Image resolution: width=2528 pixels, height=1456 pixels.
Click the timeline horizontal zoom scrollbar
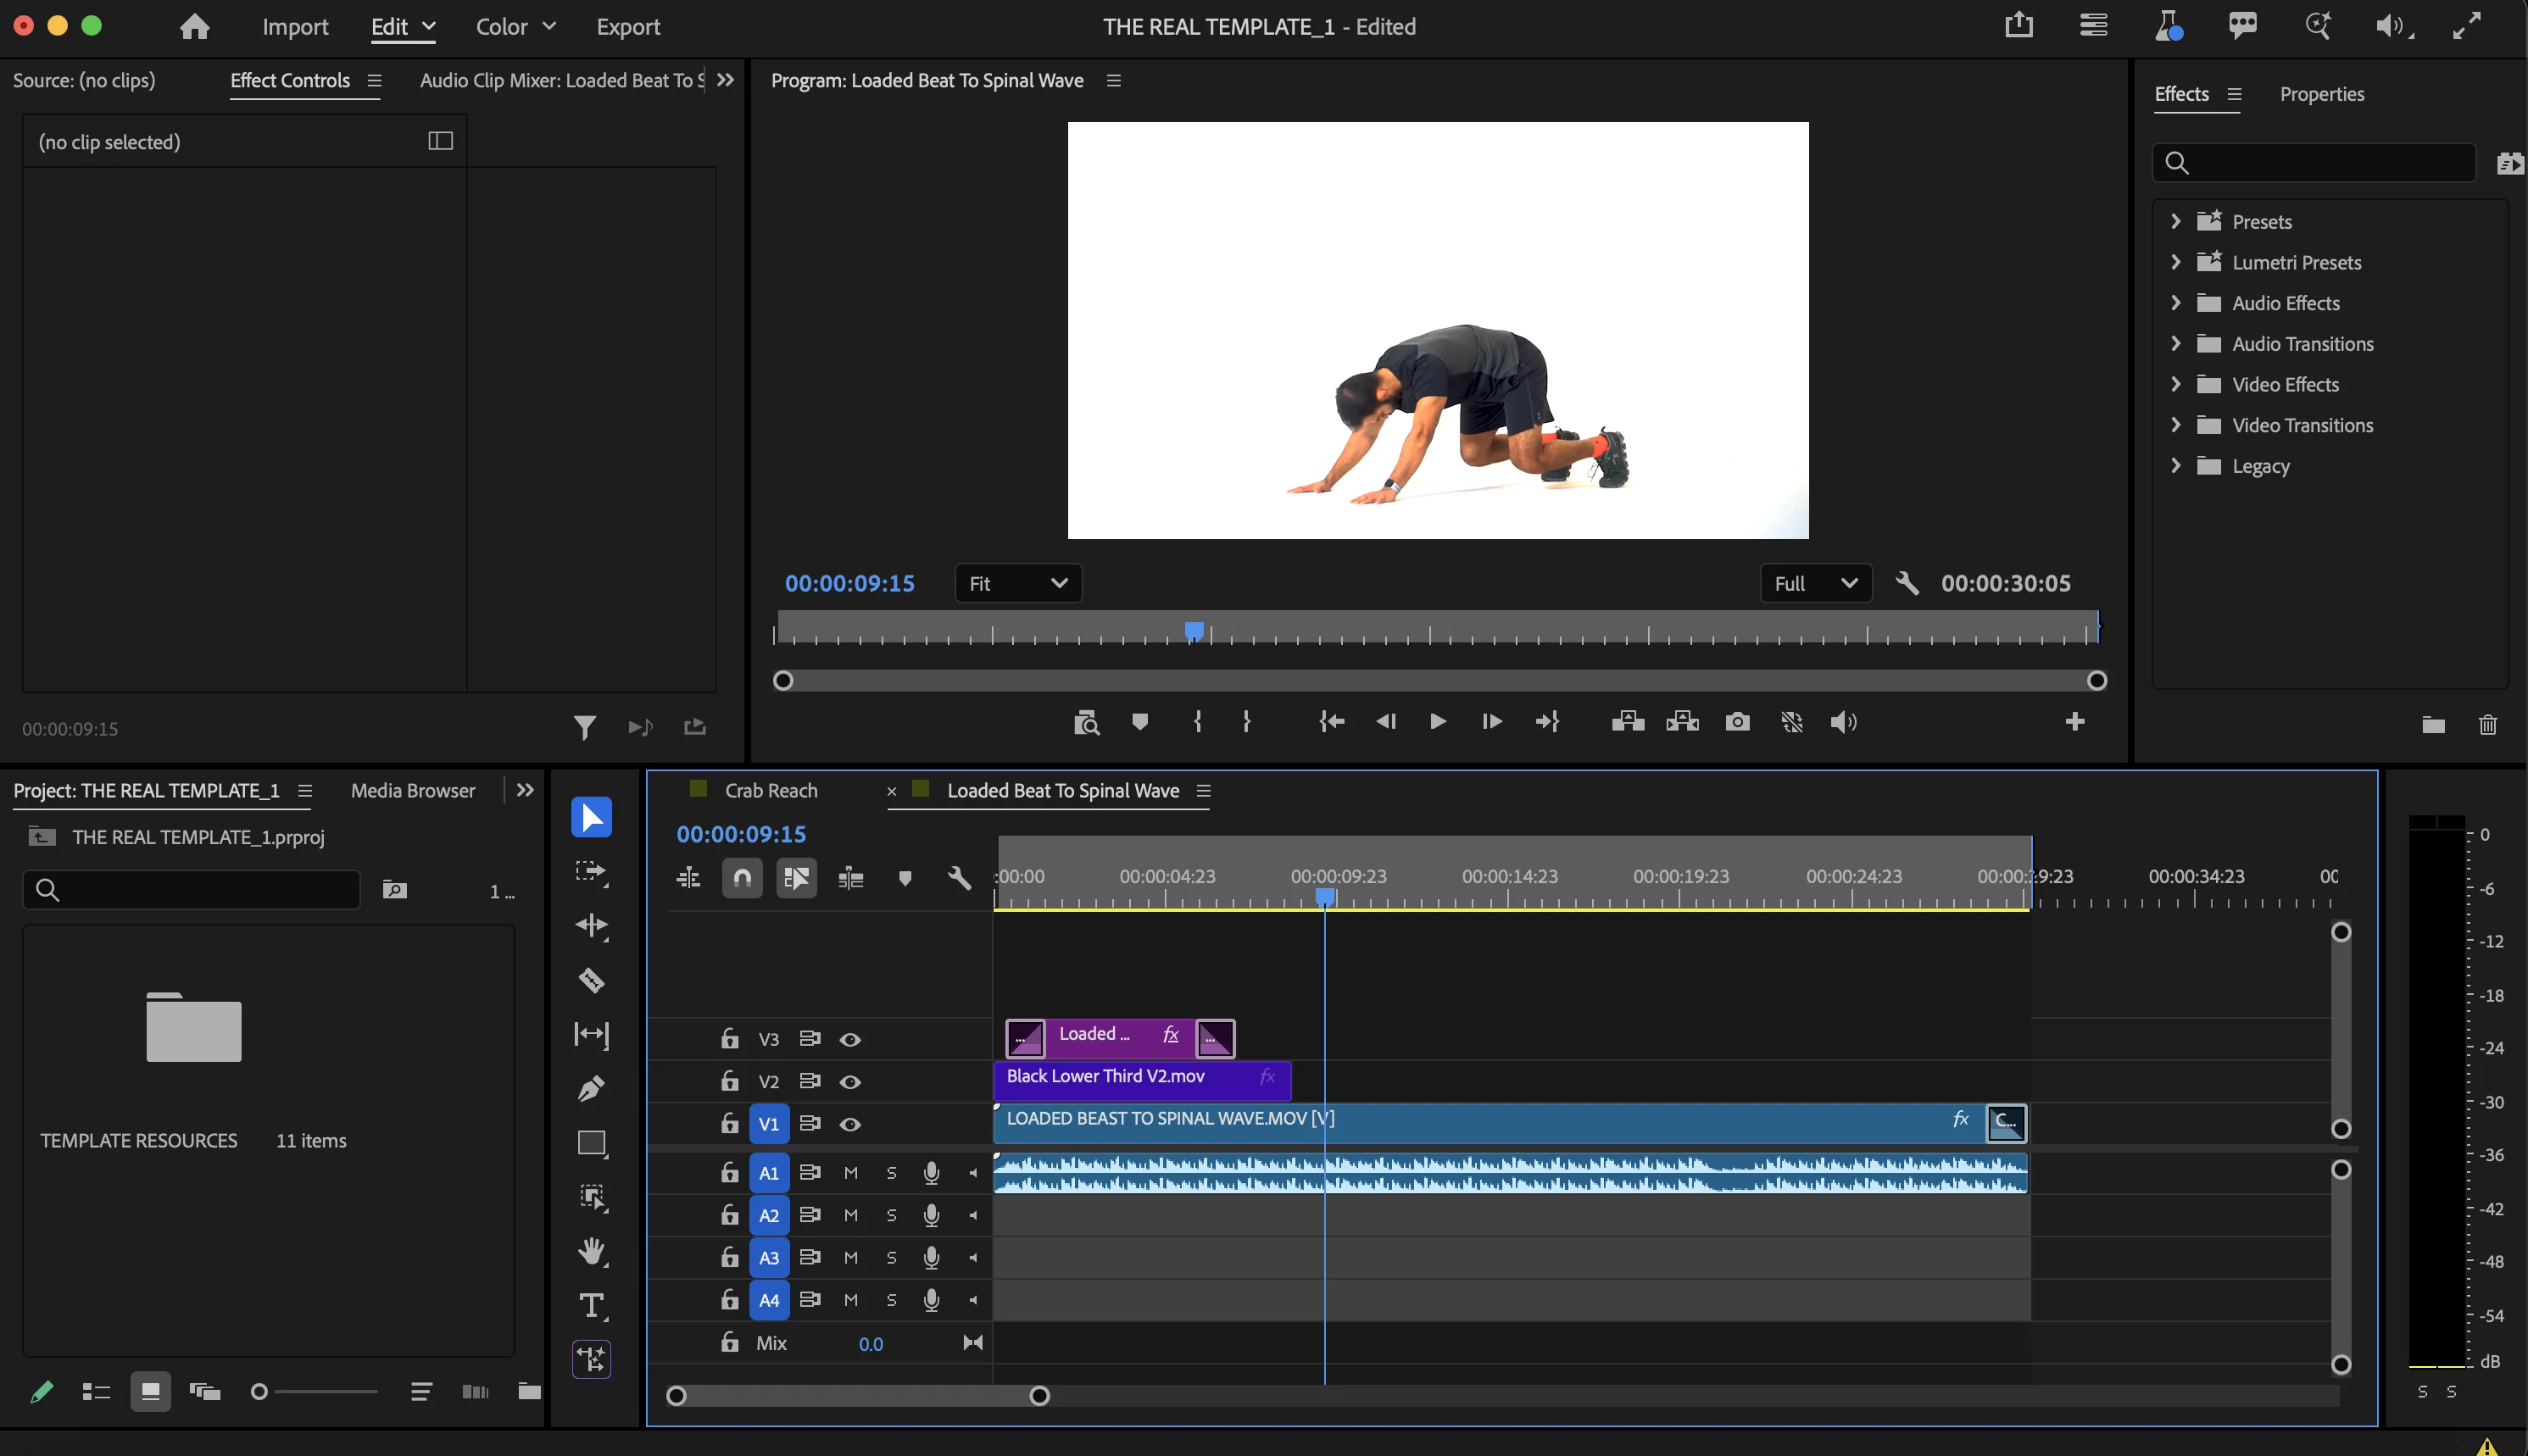[858, 1396]
